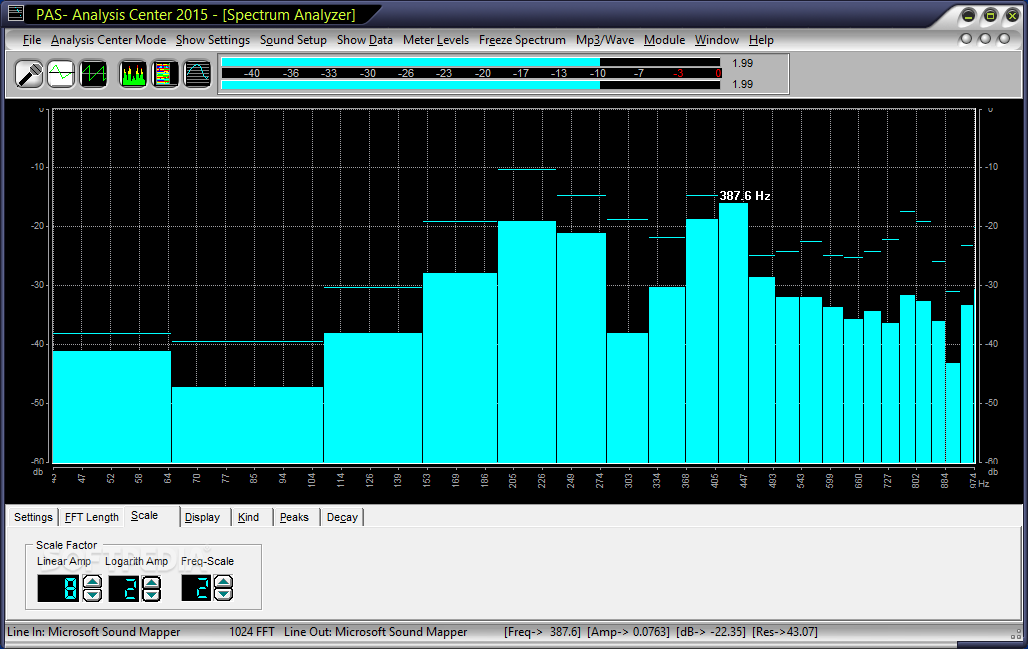Click the first round Spectrum Analyzer child-window button
Viewport: 1028px width, 649px height.
tap(966, 39)
